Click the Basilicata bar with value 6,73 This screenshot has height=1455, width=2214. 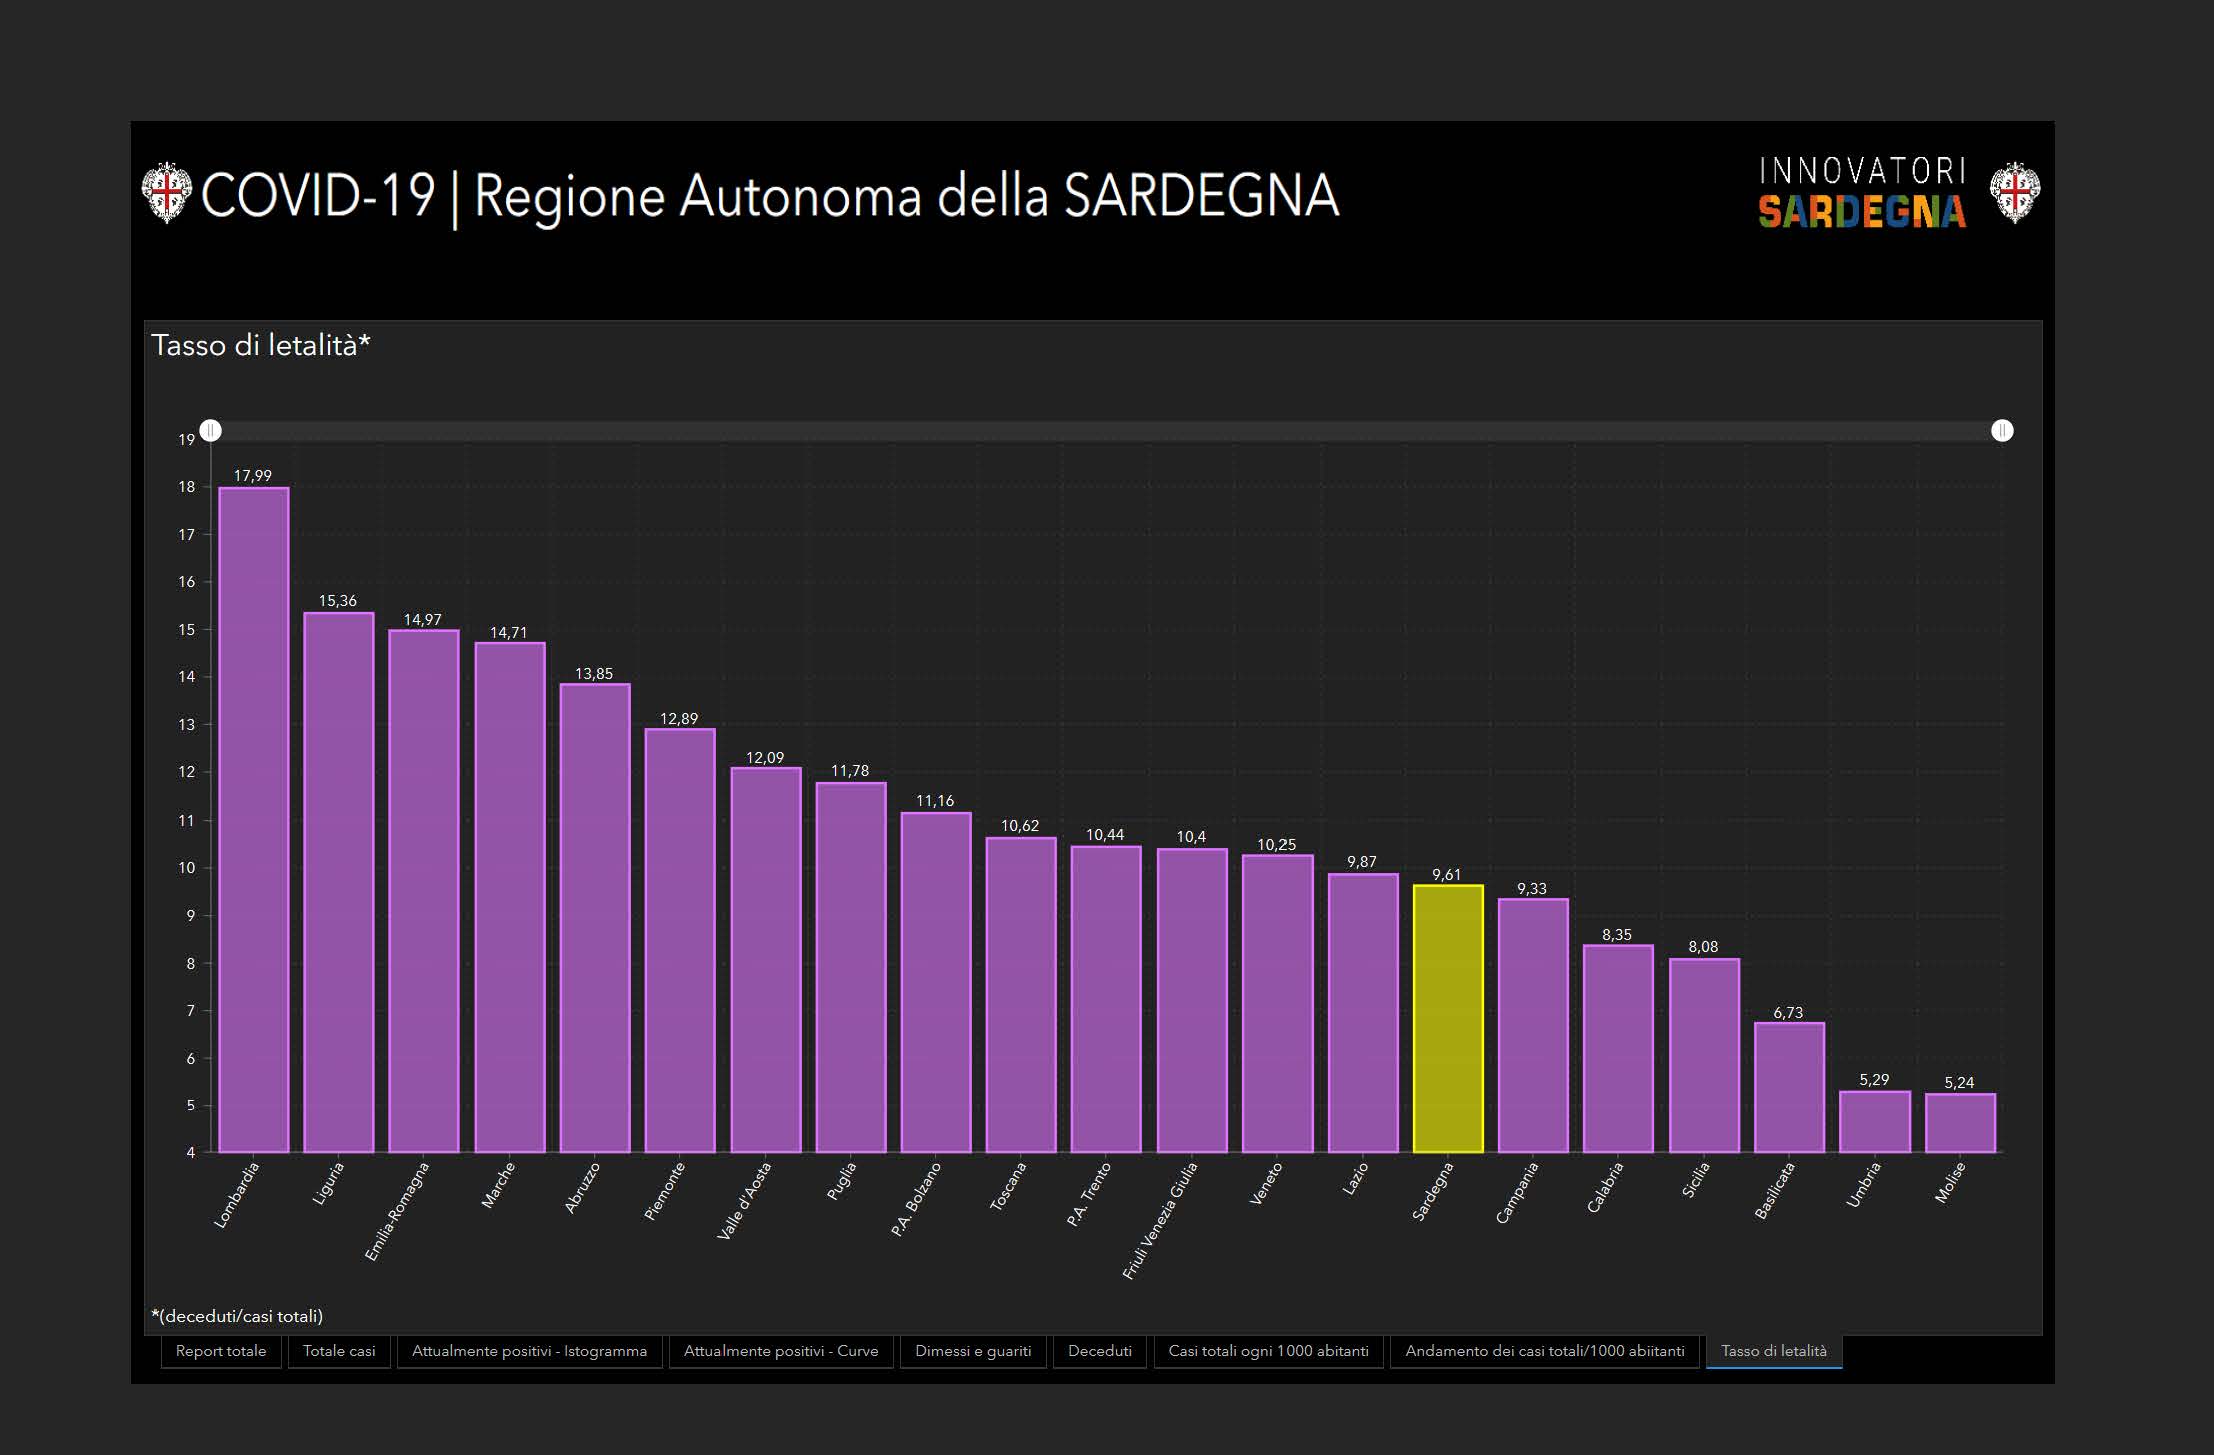1789,1087
